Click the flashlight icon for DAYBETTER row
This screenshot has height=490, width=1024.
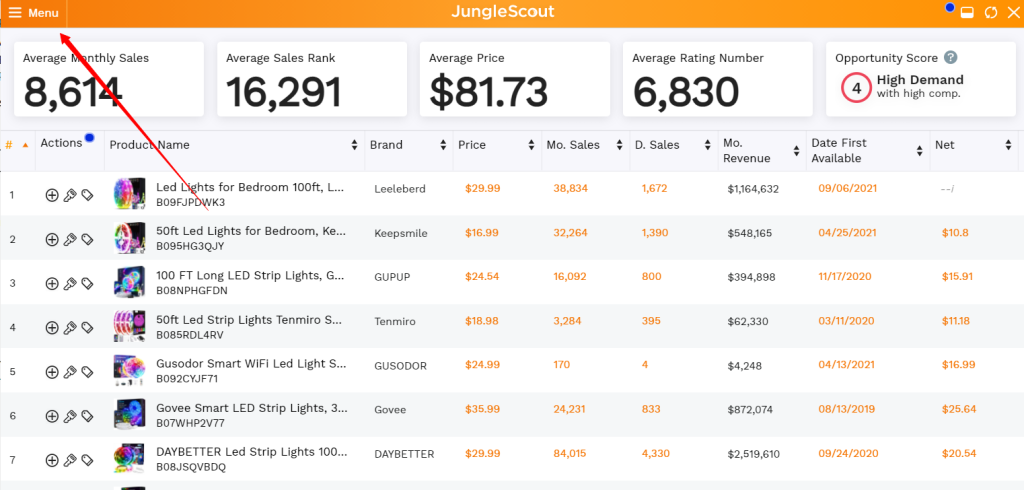click(70, 460)
